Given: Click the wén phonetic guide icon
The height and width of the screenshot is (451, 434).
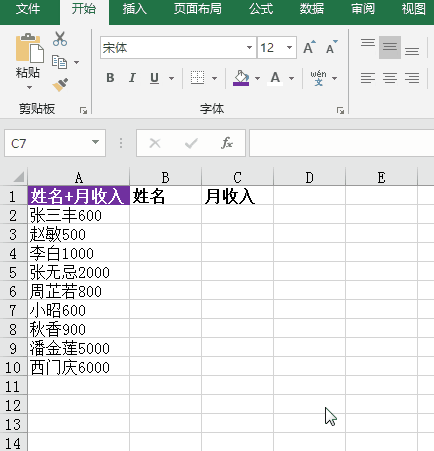Looking at the screenshot, I should [318, 78].
